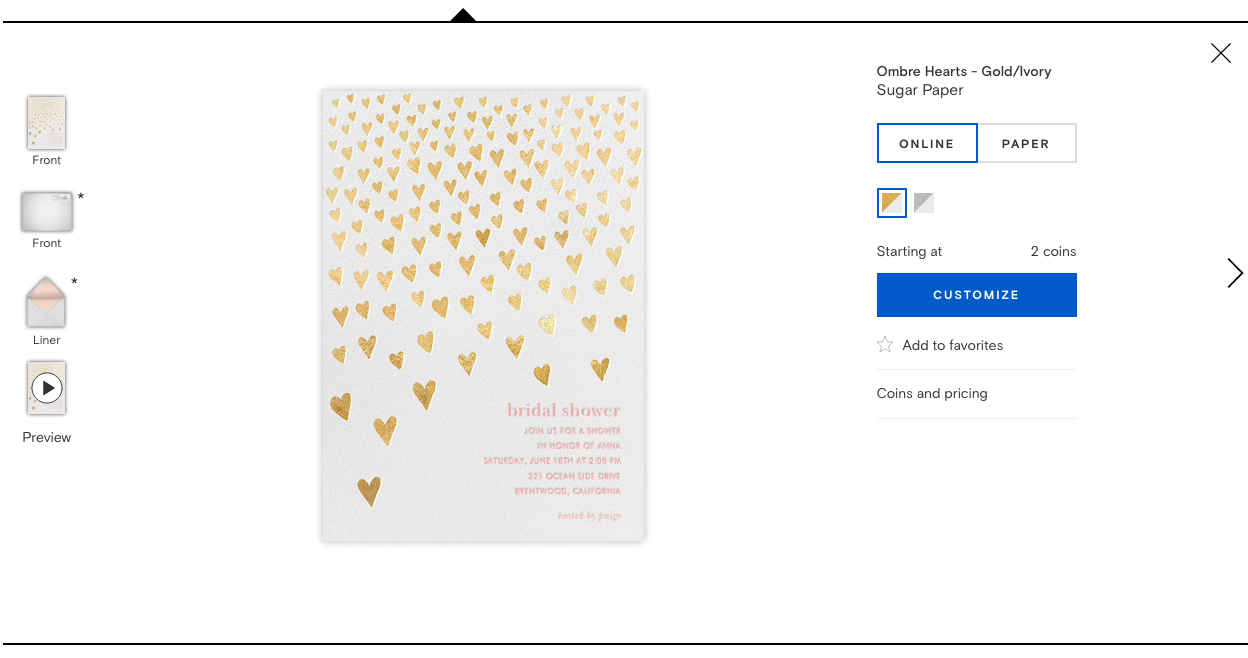The width and height of the screenshot is (1248, 658).
Task: Click the Ombre Hearts - Gold/Ivory title
Action: pos(964,71)
